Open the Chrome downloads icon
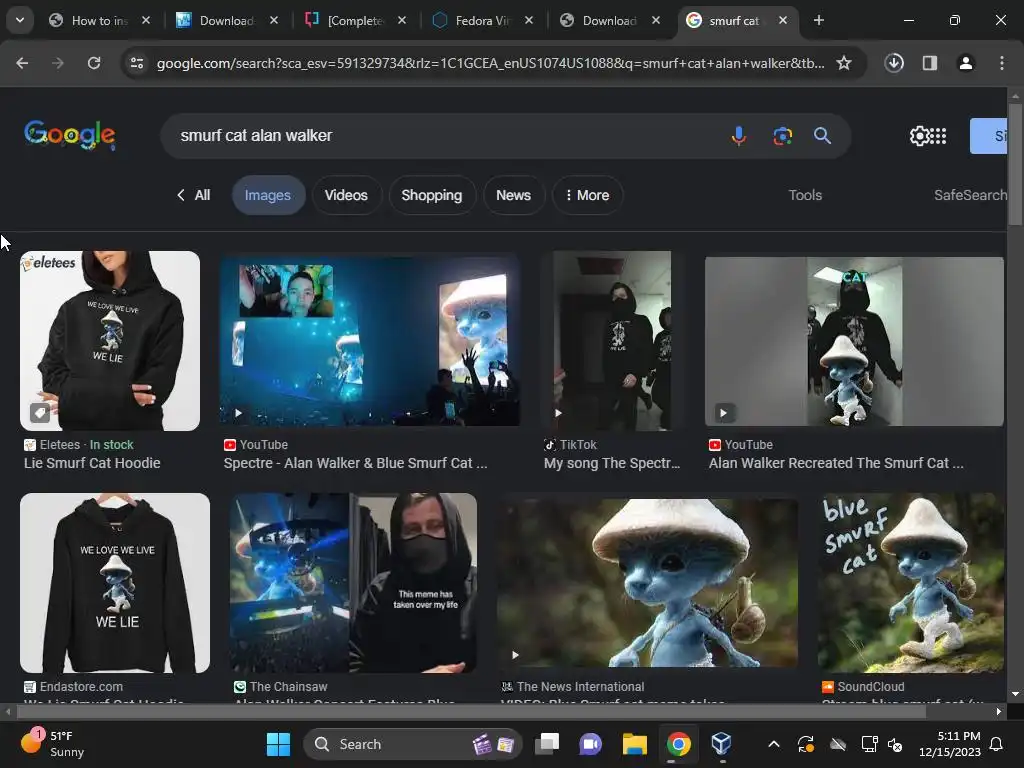Viewport: 1024px width, 768px height. (894, 63)
